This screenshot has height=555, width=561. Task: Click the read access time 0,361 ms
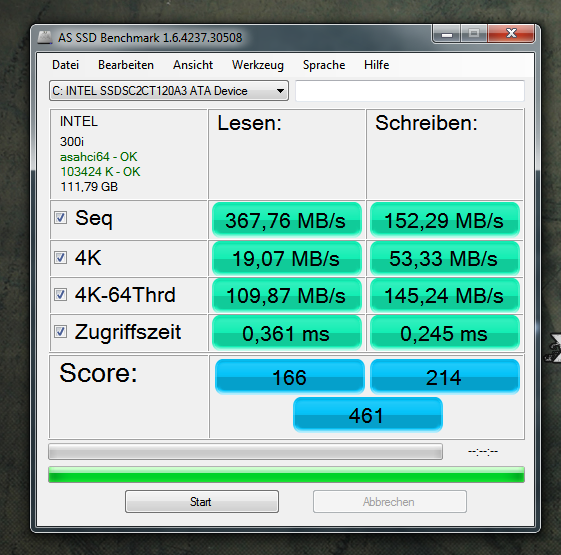pos(287,333)
